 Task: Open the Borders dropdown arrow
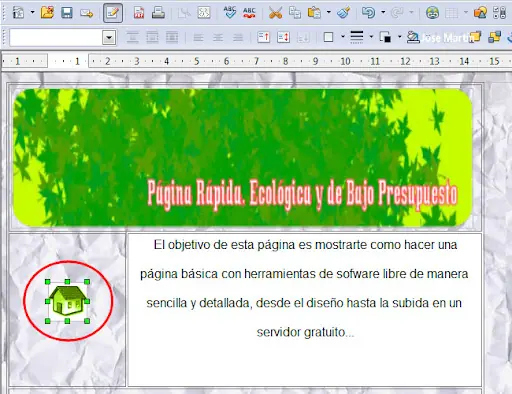click(343, 37)
